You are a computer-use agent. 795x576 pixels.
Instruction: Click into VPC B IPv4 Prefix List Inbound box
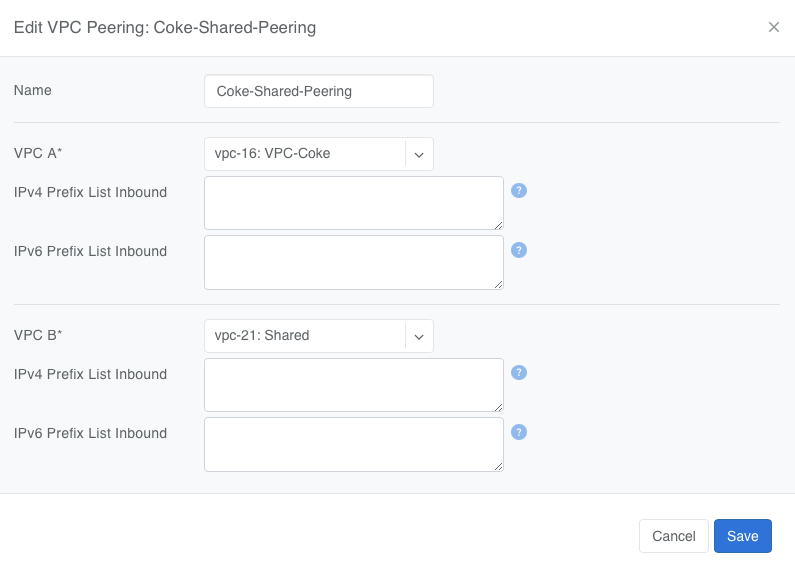click(x=353, y=385)
